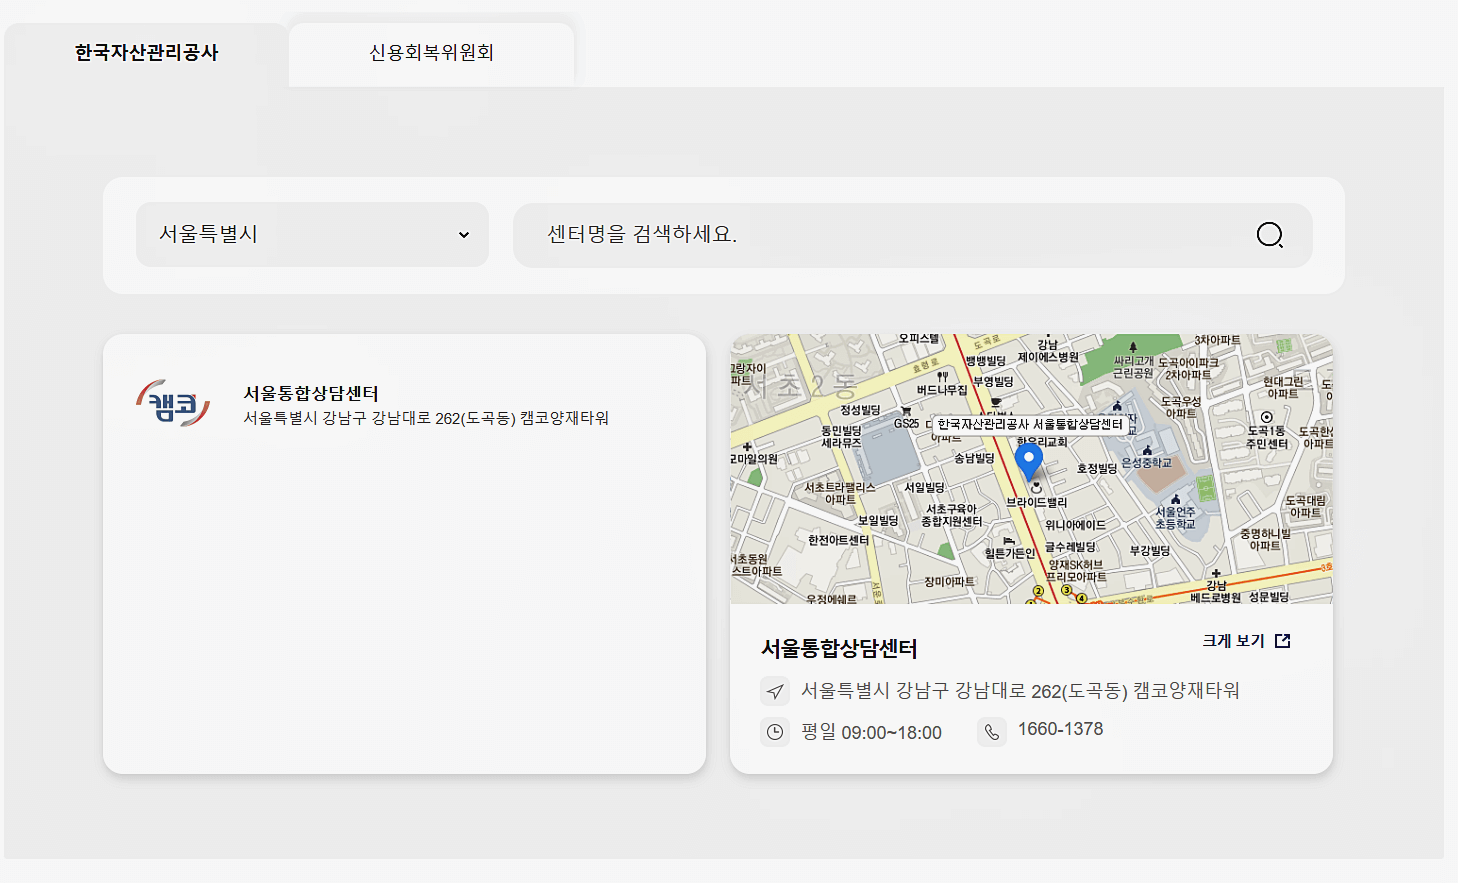Click the 힐튼가든인 label on the map
The width and height of the screenshot is (1458, 883).
[1010, 553]
